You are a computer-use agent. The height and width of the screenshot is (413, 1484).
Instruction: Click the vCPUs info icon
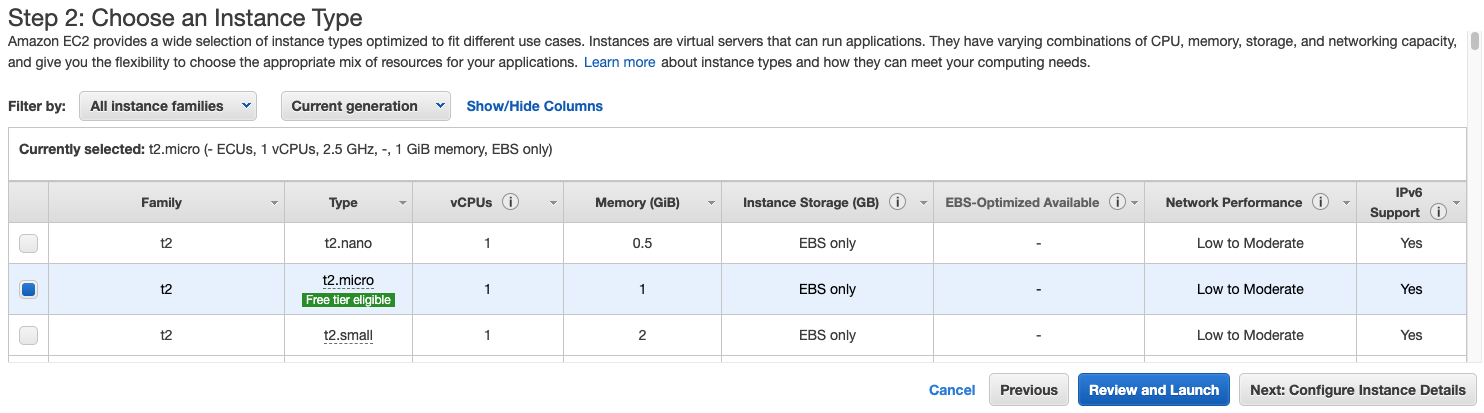[510, 202]
